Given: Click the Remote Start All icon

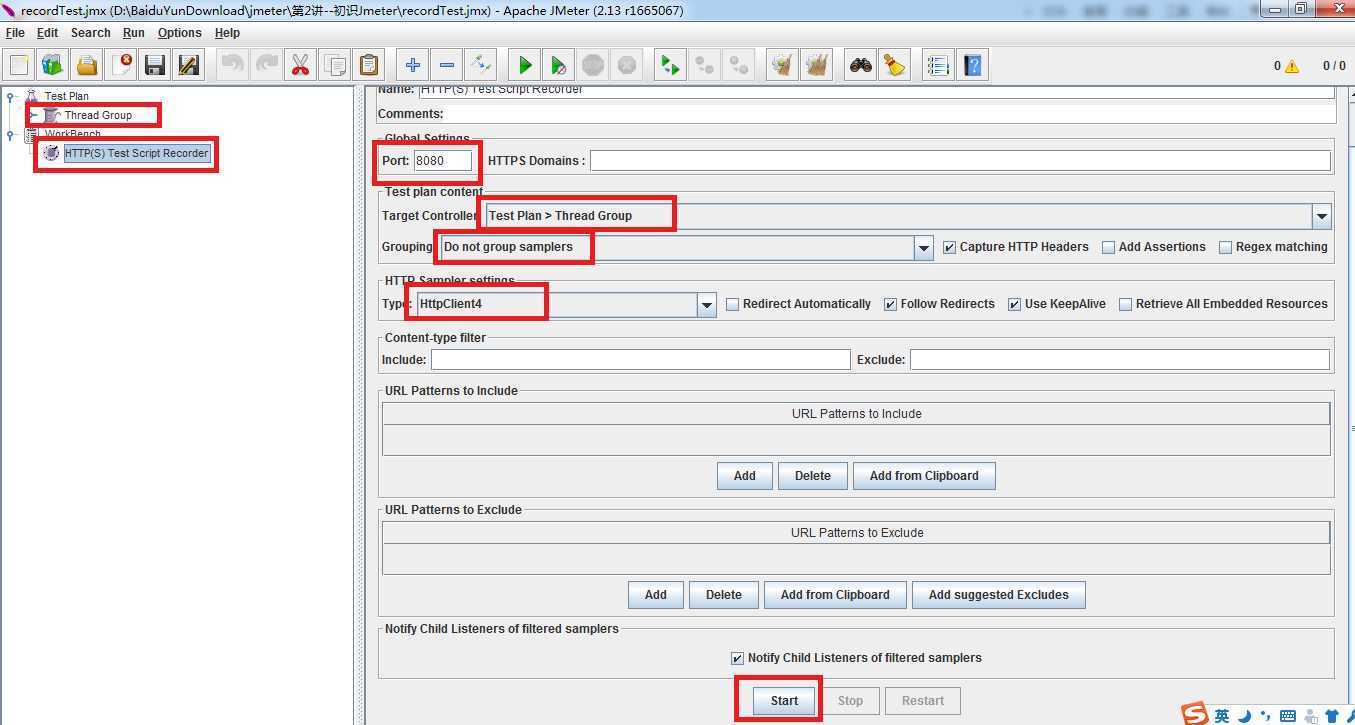Looking at the screenshot, I should point(671,65).
